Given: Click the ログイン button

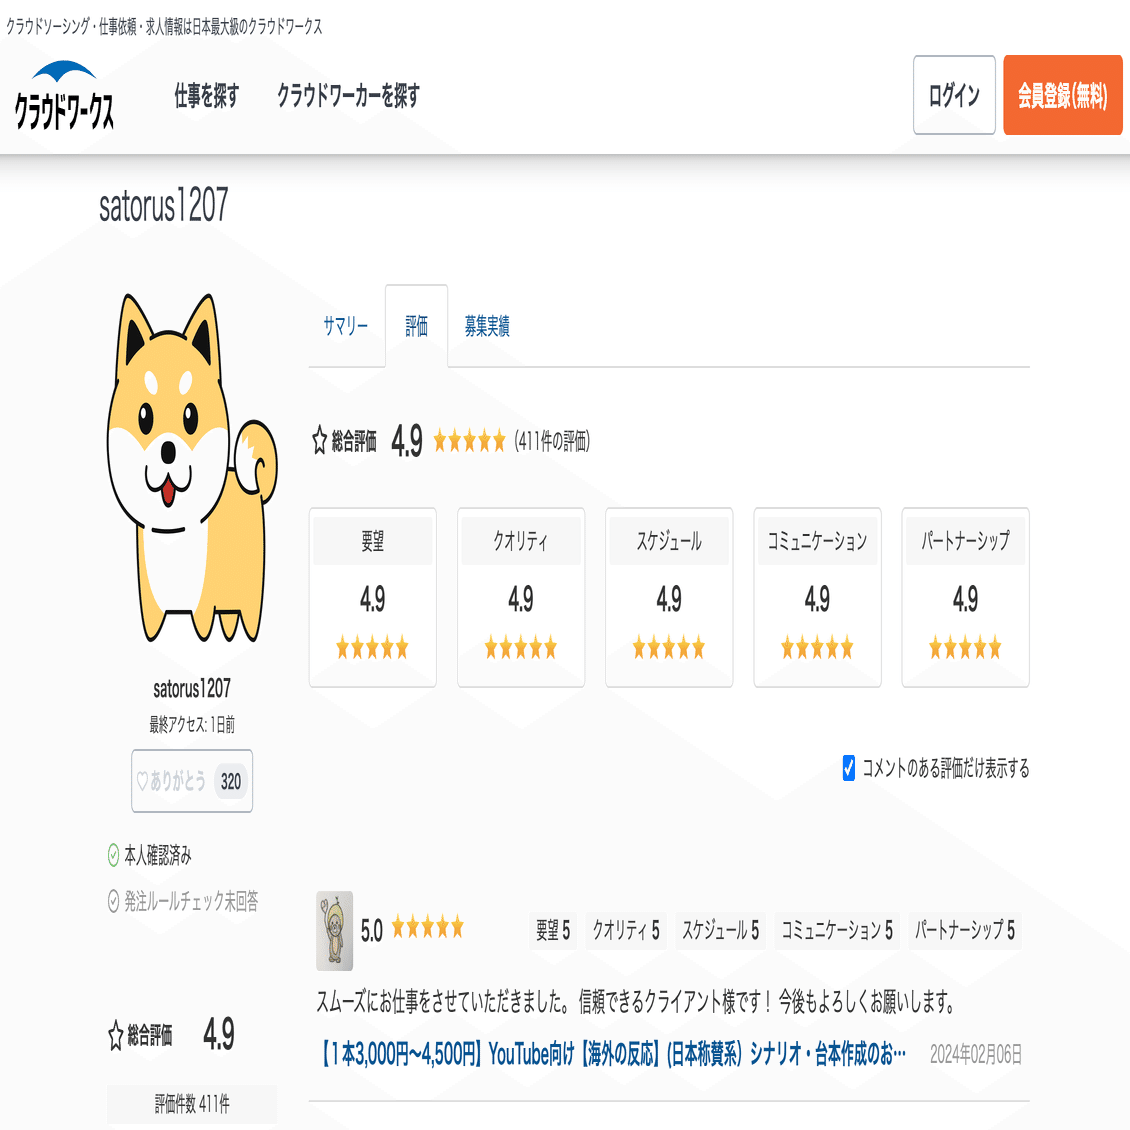Looking at the screenshot, I should [954, 95].
